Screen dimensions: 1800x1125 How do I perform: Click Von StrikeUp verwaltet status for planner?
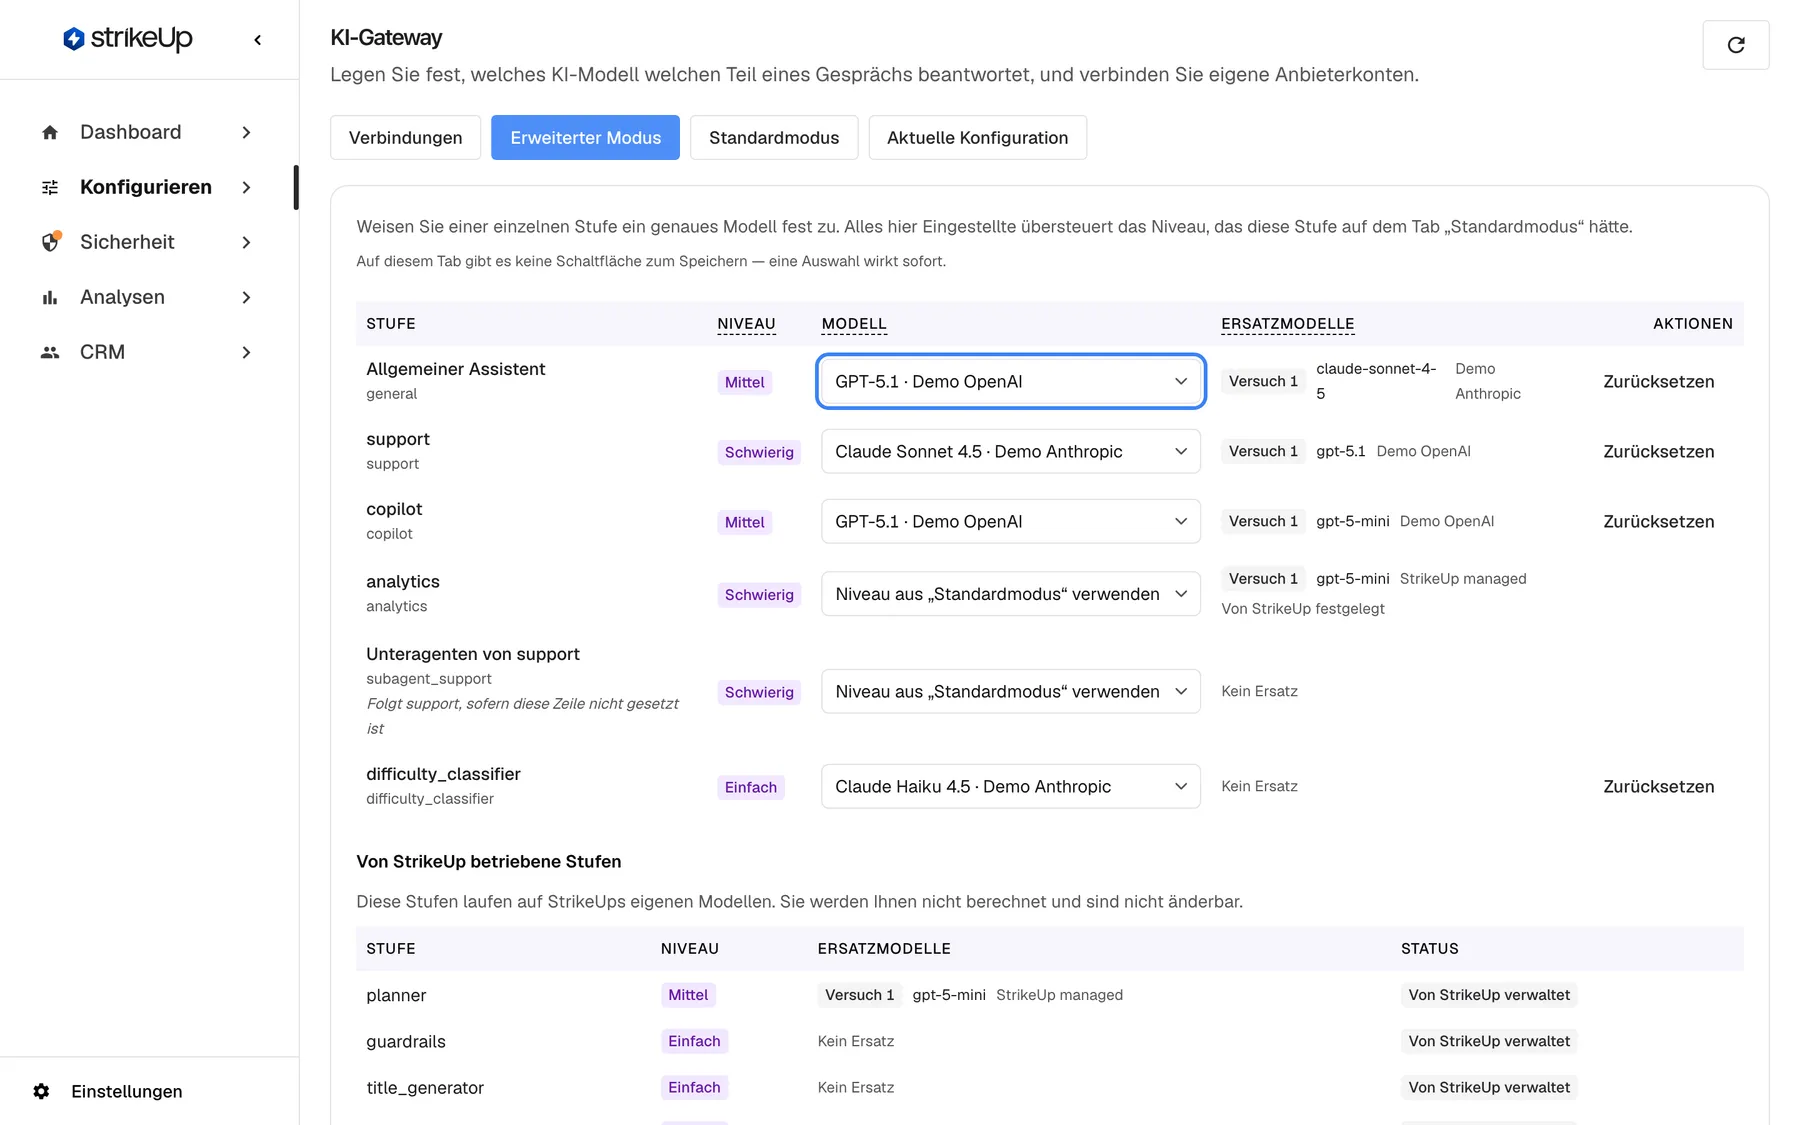tap(1489, 995)
